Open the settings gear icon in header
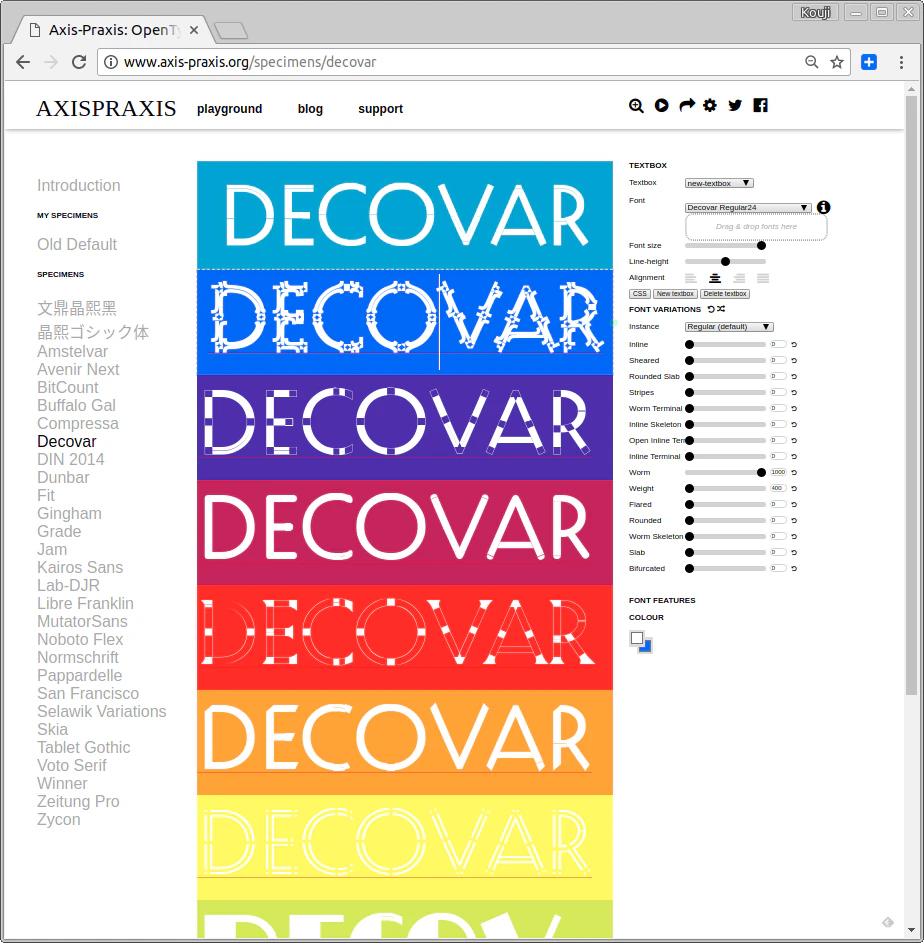 710,106
